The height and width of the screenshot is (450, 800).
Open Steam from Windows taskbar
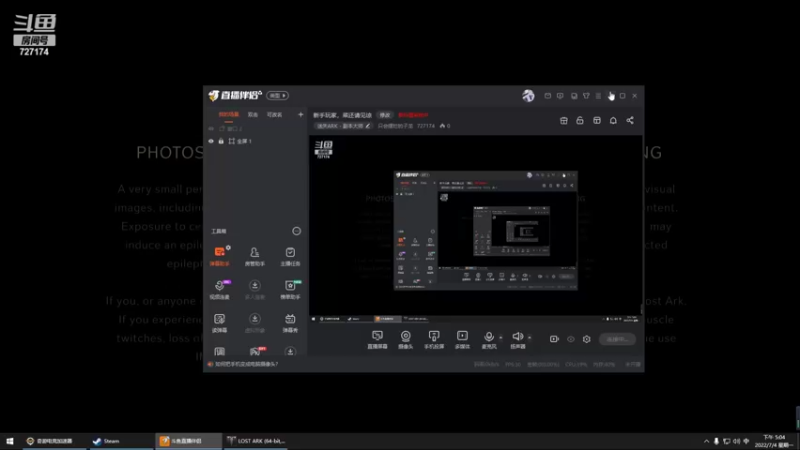coord(120,441)
